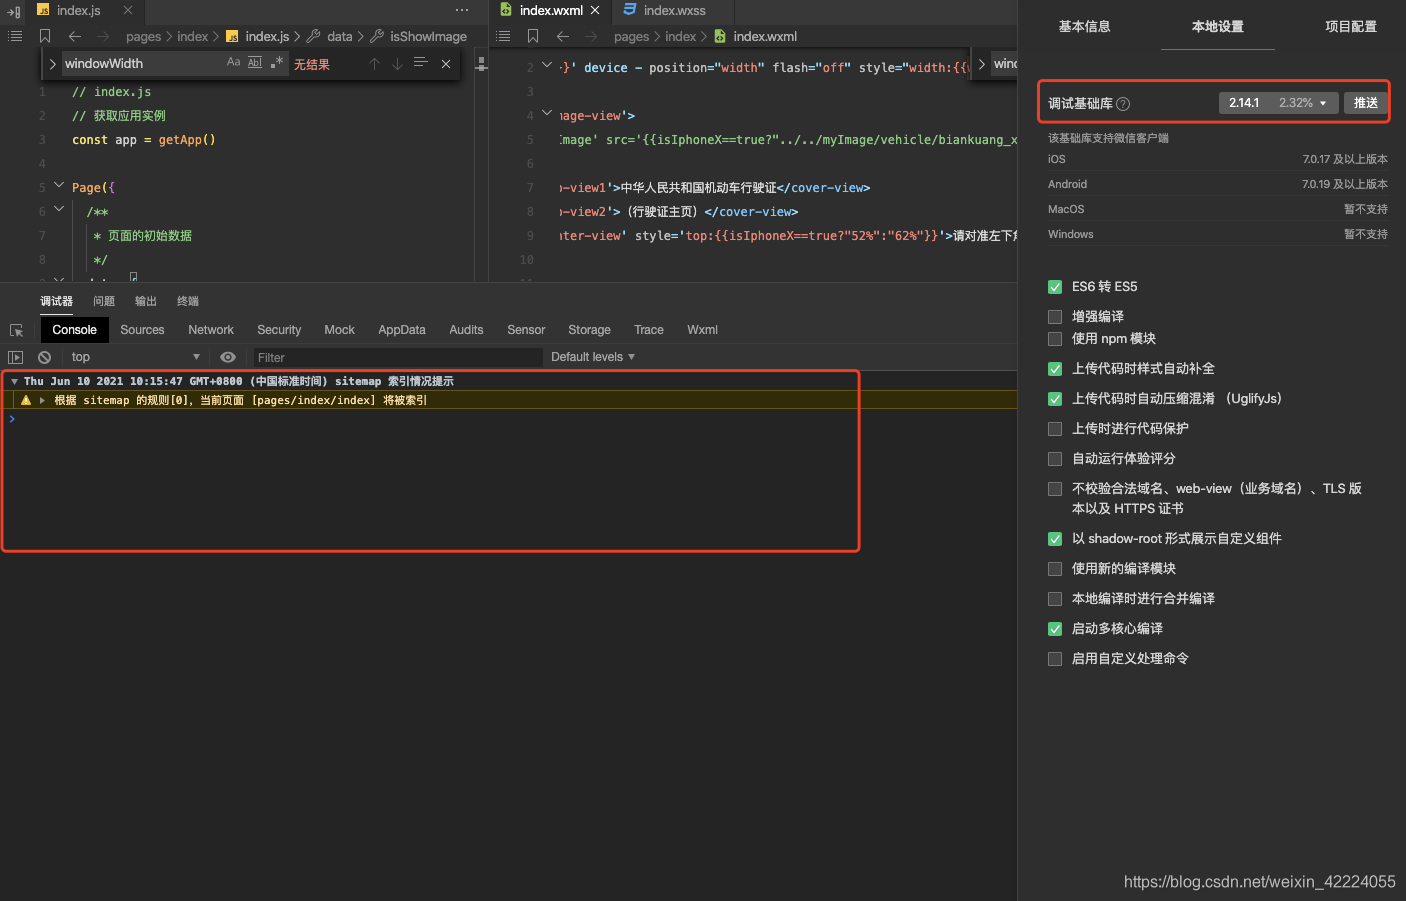Show console sidebar icon

coord(15,357)
